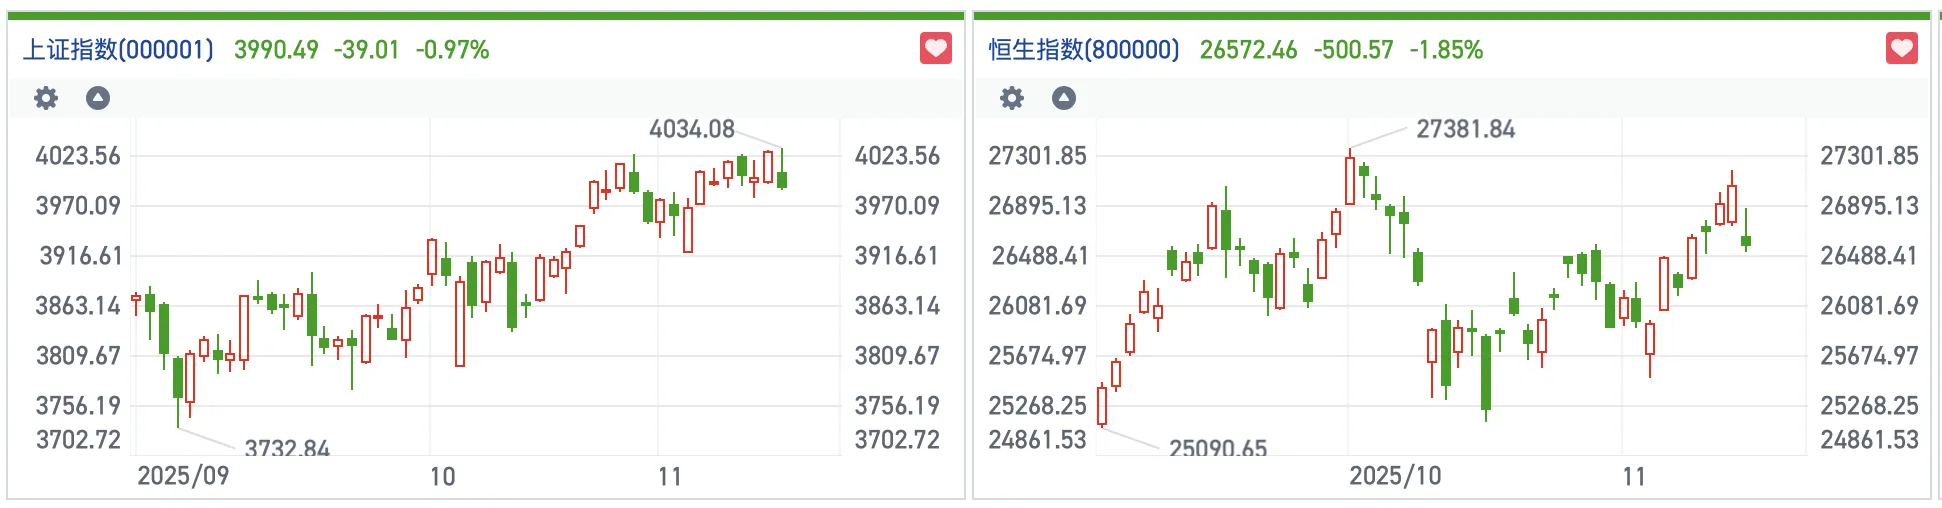1942x508 pixels.
Task: Click the 26572.46 latest price of 恒生指数
Action: pos(1248,50)
